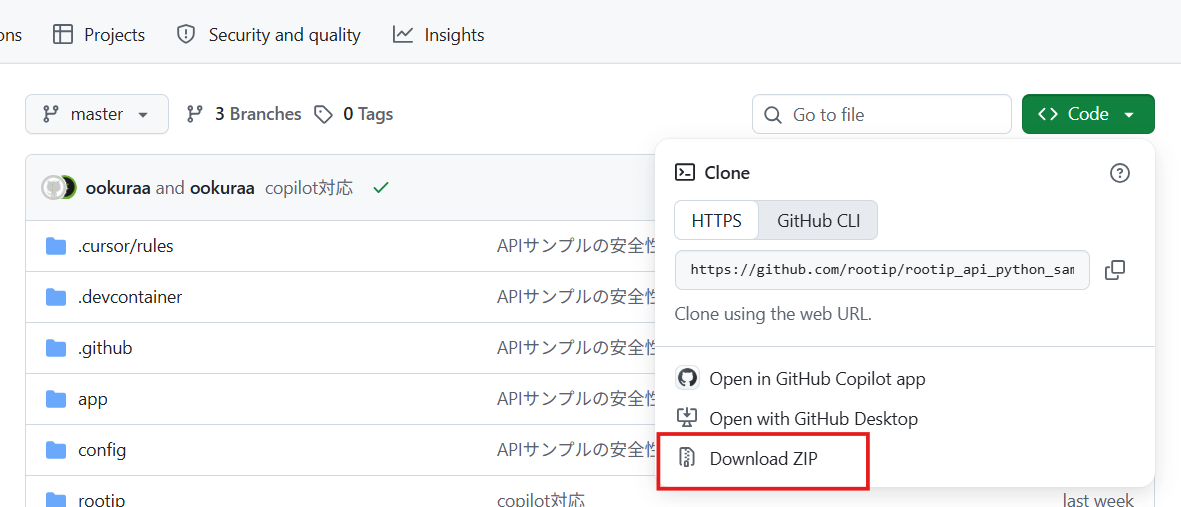
Task: Click the GitHub Desktop download icon
Action: 686,418
